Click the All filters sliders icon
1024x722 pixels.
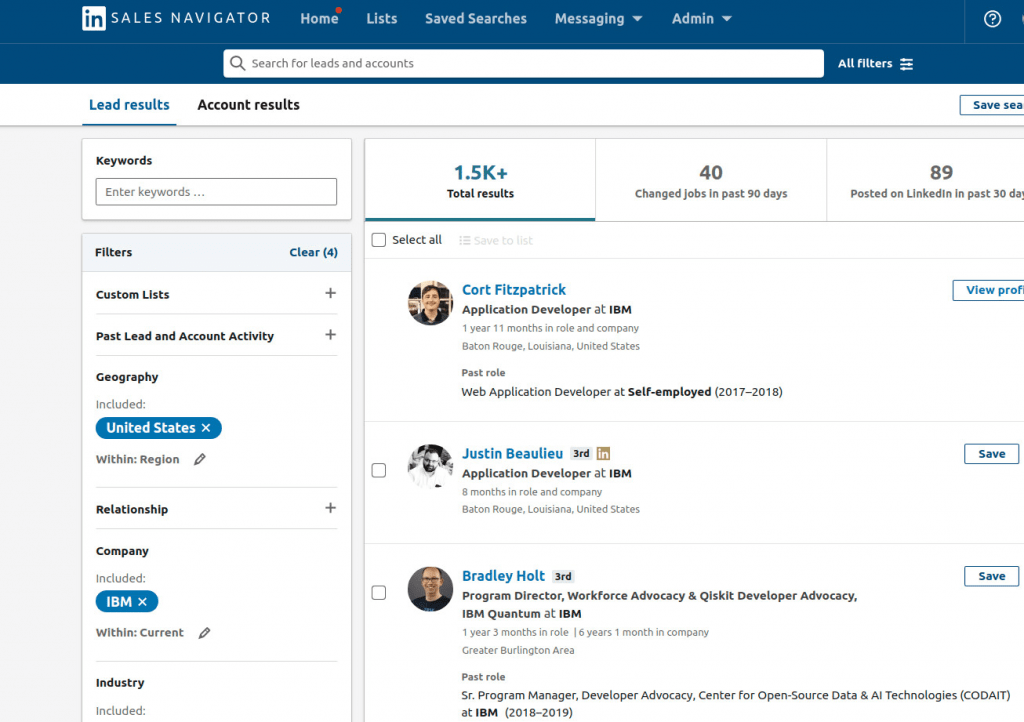click(906, 64)
